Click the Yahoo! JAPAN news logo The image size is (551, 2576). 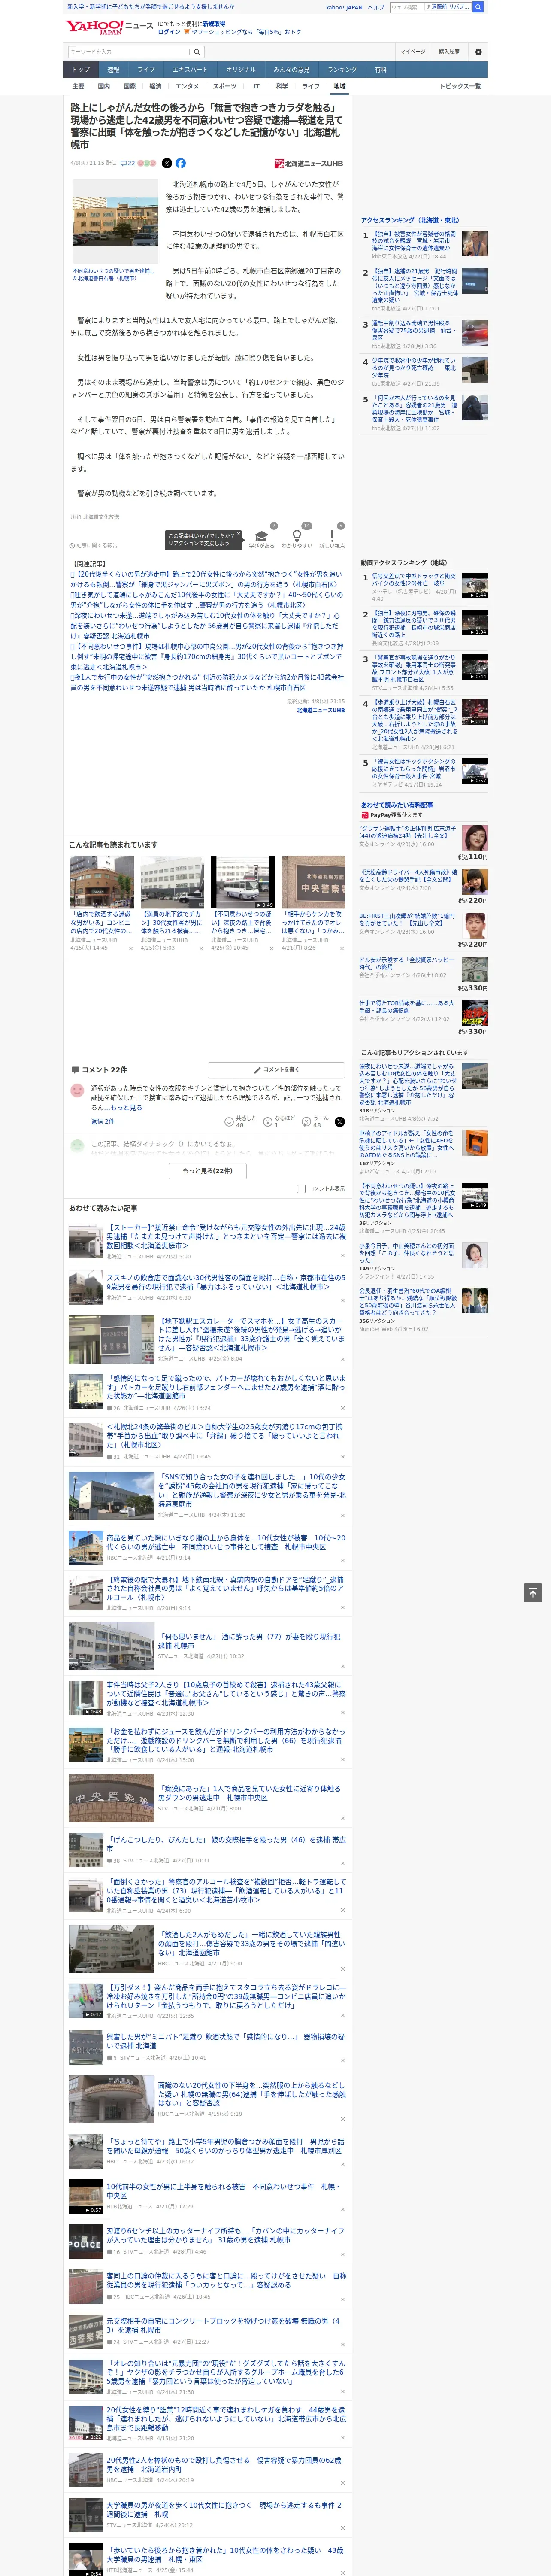point(109,27)
